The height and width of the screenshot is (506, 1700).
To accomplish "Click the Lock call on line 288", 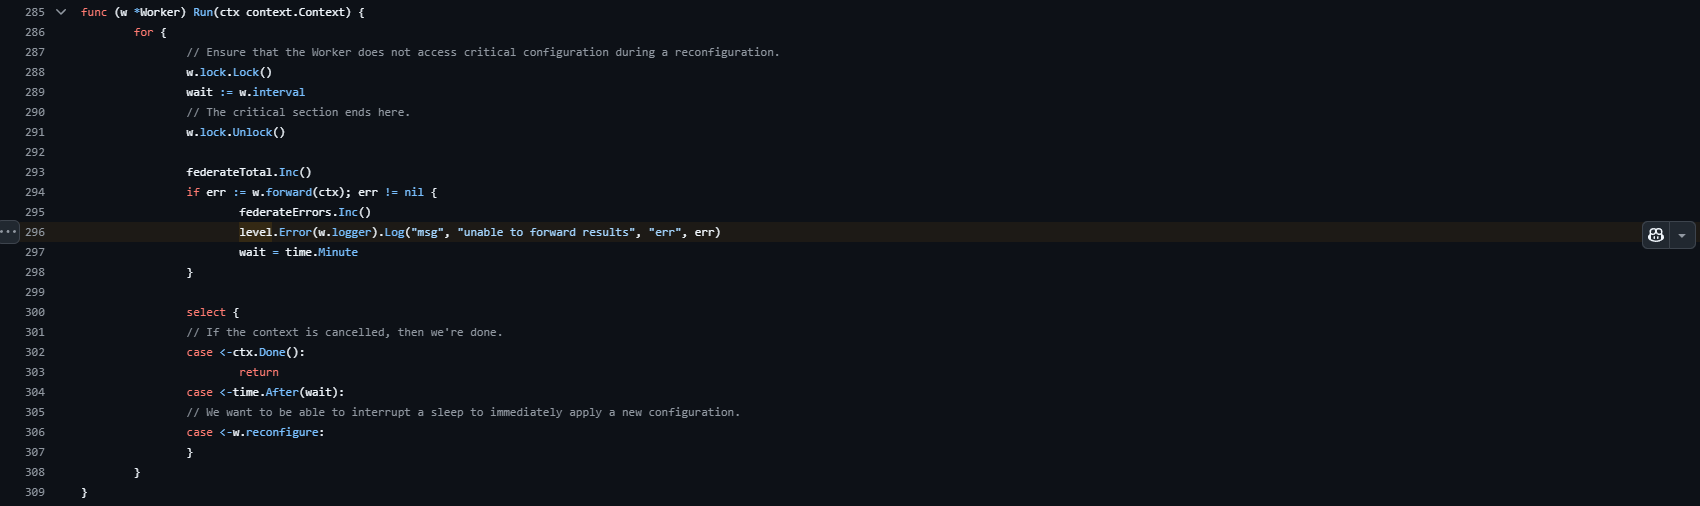I will click(246, 72).
